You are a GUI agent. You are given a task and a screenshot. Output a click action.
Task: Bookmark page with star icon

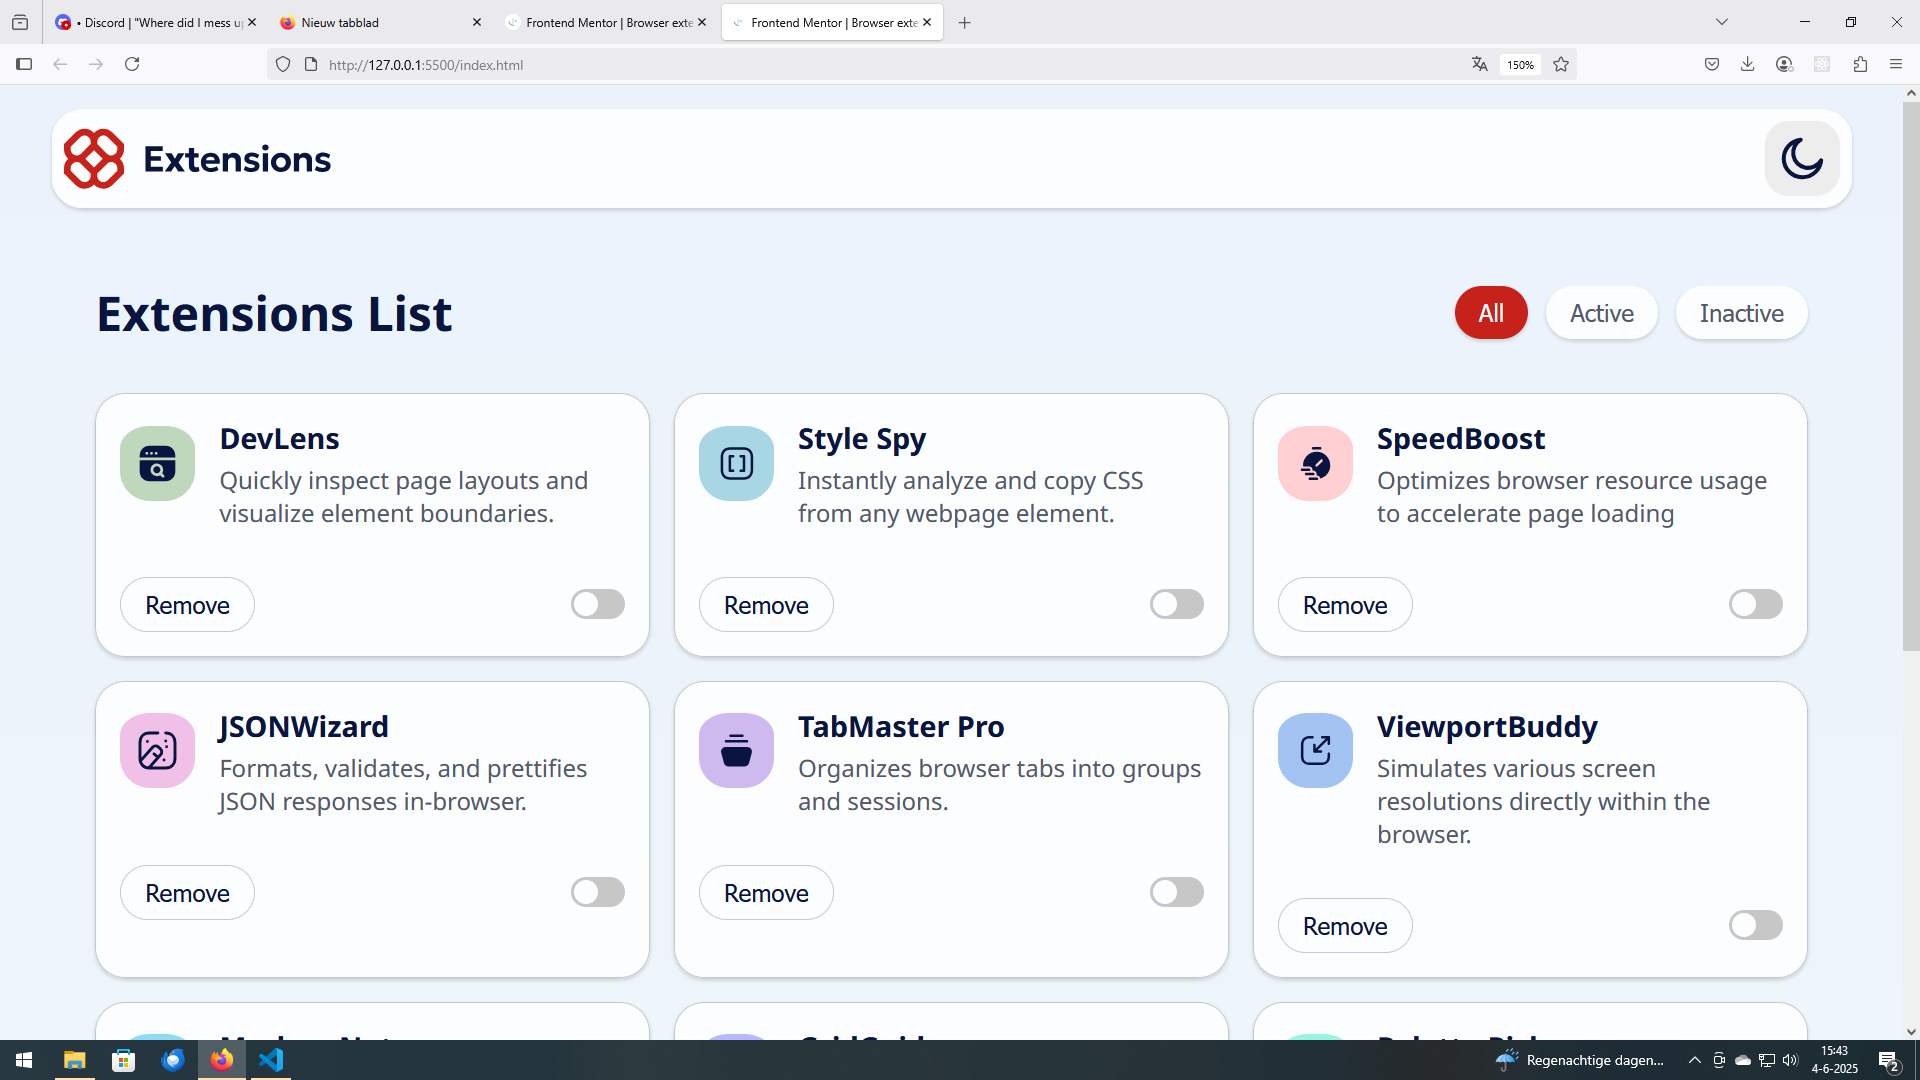click(x=1560, y=65)
